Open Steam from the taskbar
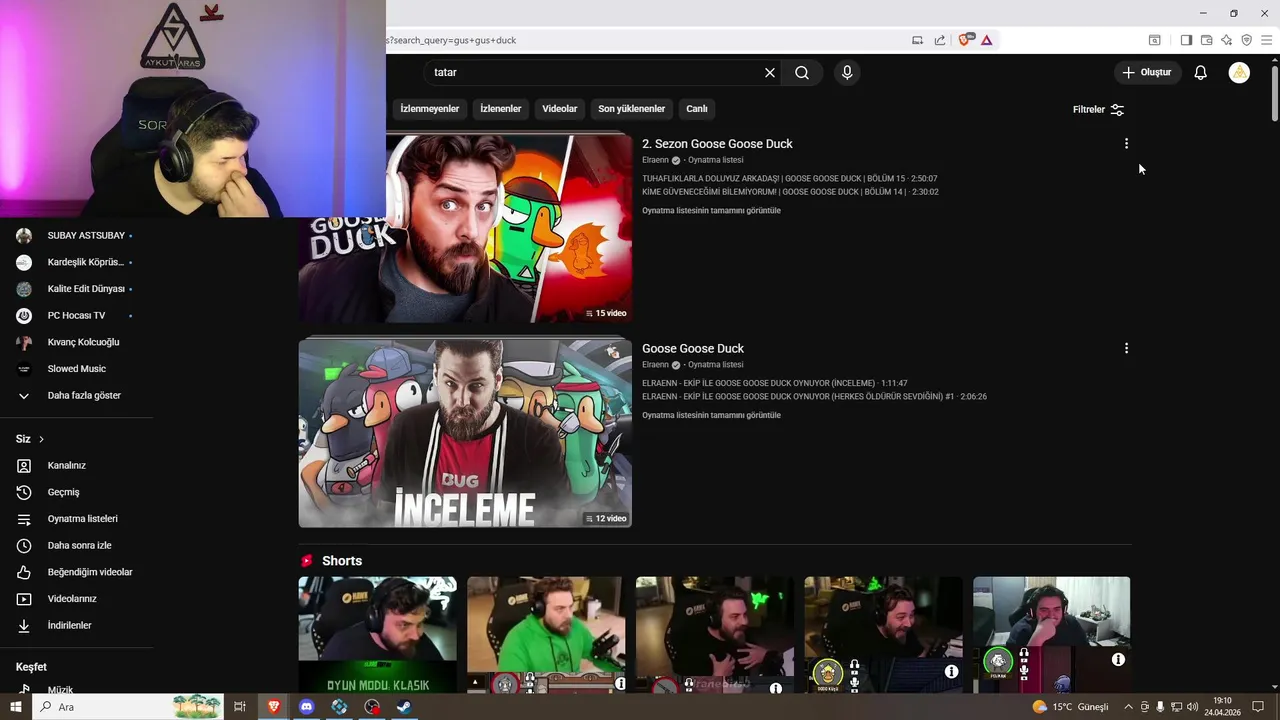This screenshot has width=1280, height=720. pos(403,707)
